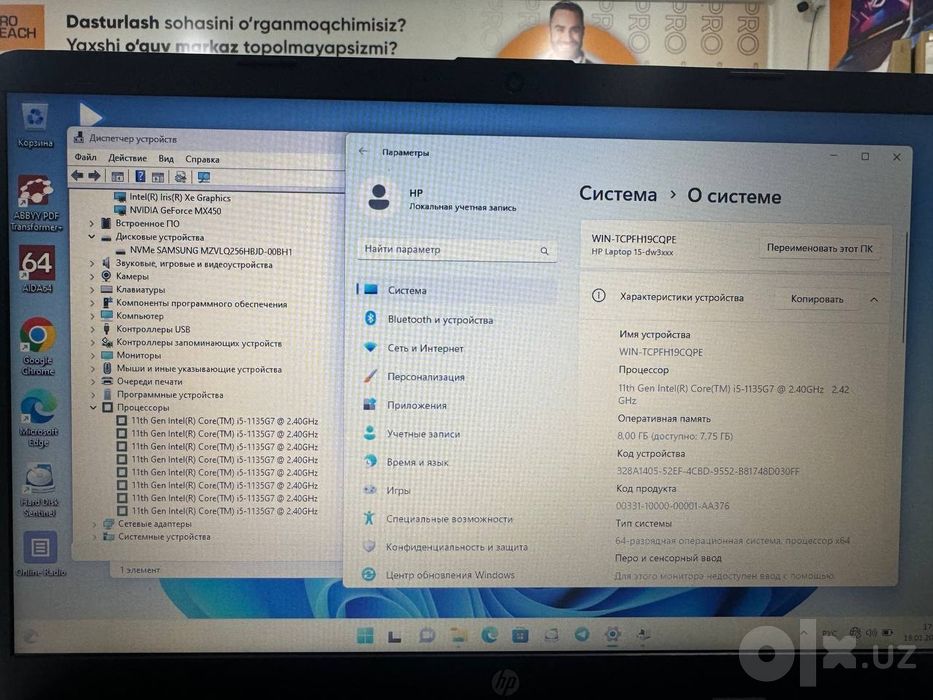Click the scan hardware monitor icon in toolbar
Screen dimensions: 933x700
[203, 177]
